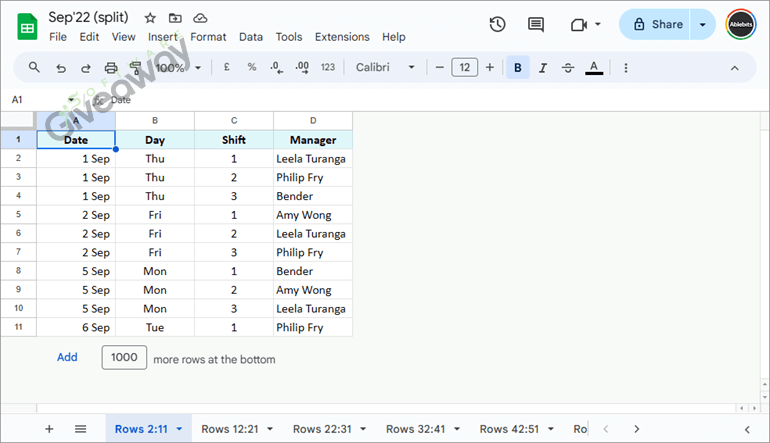The width and height of the screenshot is (770, 443).
Task: Click the Search menus magnifier icon
Action: pos(34,68)
